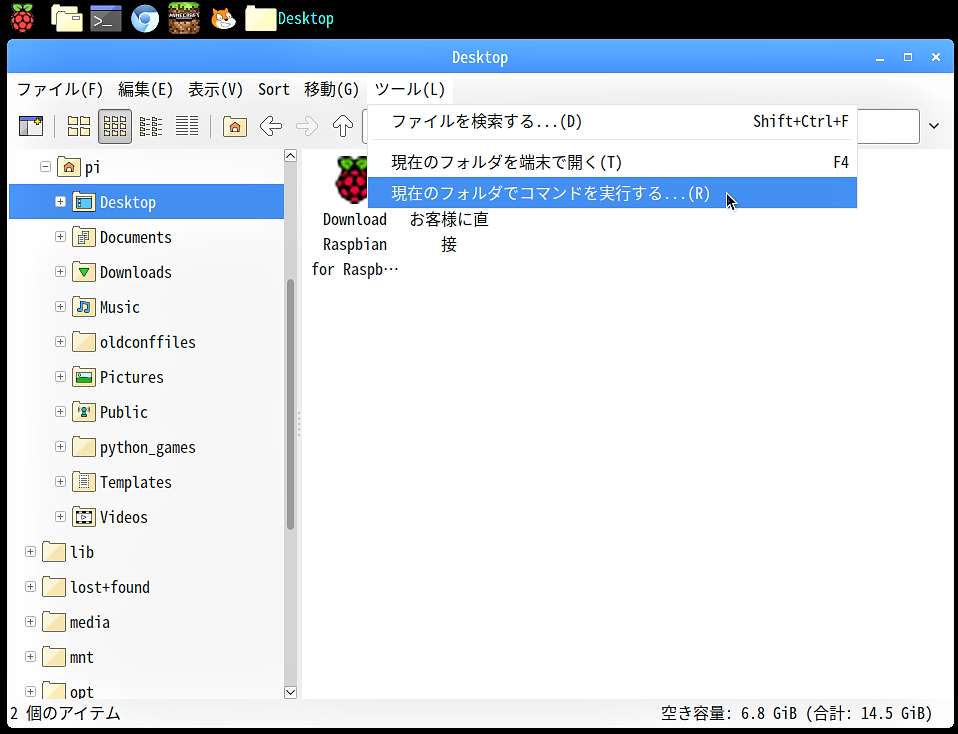The width and height of the screenshot is (958, 734).
Task: Switch to compact view mode
Action: [x=151, y=127]
